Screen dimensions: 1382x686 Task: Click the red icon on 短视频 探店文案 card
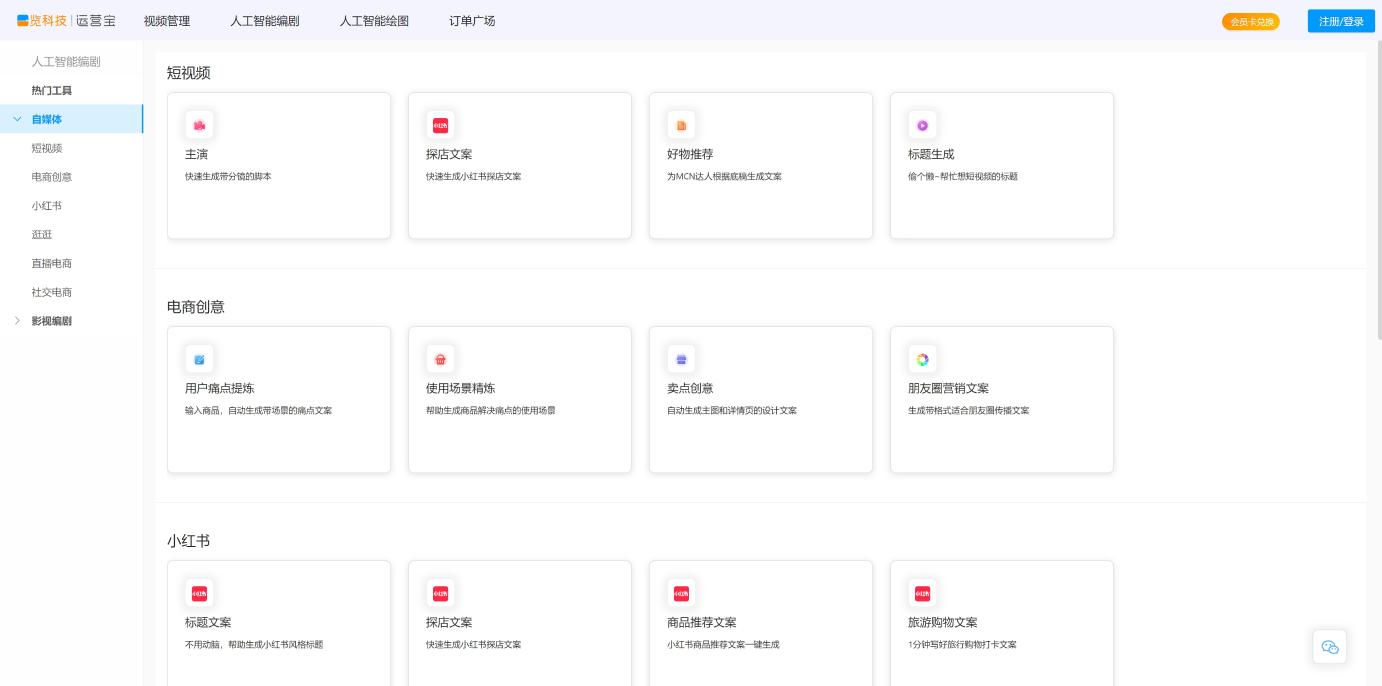click(440, 125)
